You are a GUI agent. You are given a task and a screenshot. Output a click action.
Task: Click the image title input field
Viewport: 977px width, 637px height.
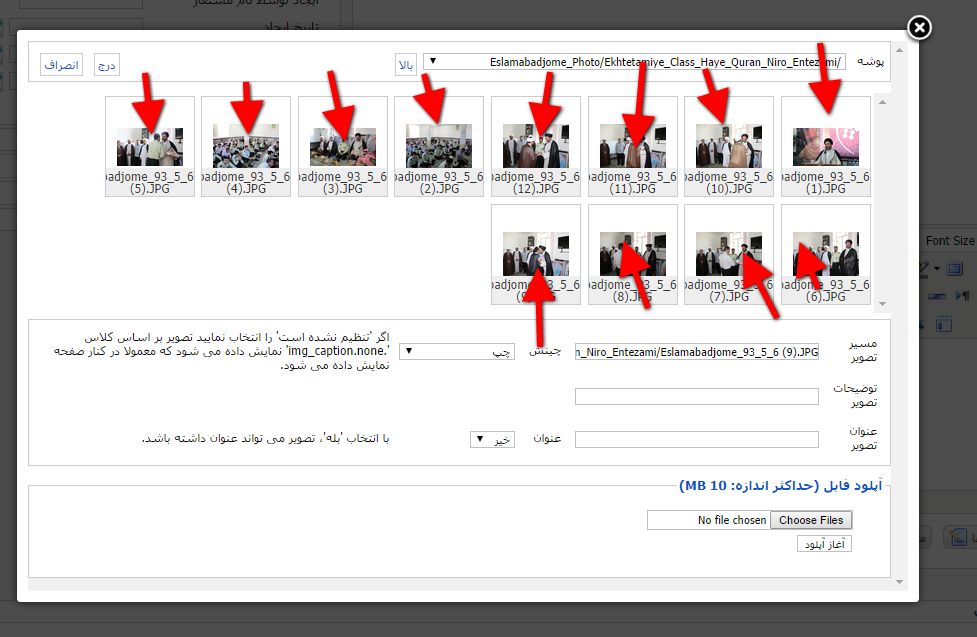pos(697,439)
